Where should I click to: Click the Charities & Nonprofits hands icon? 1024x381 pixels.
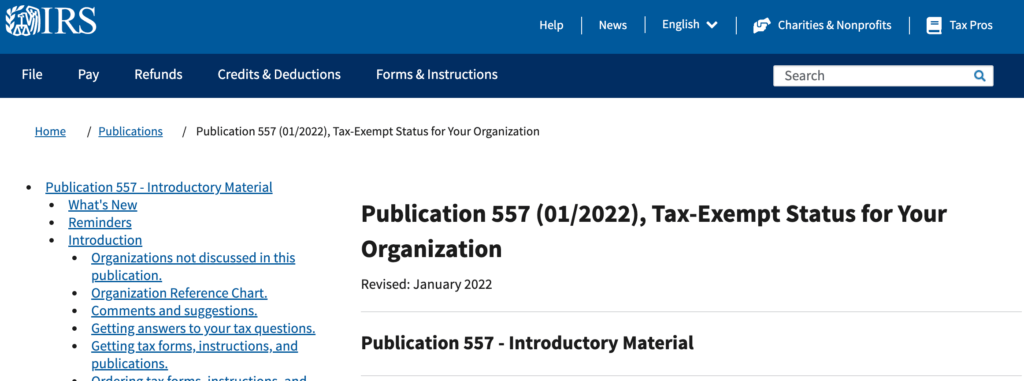pos(761,25)
